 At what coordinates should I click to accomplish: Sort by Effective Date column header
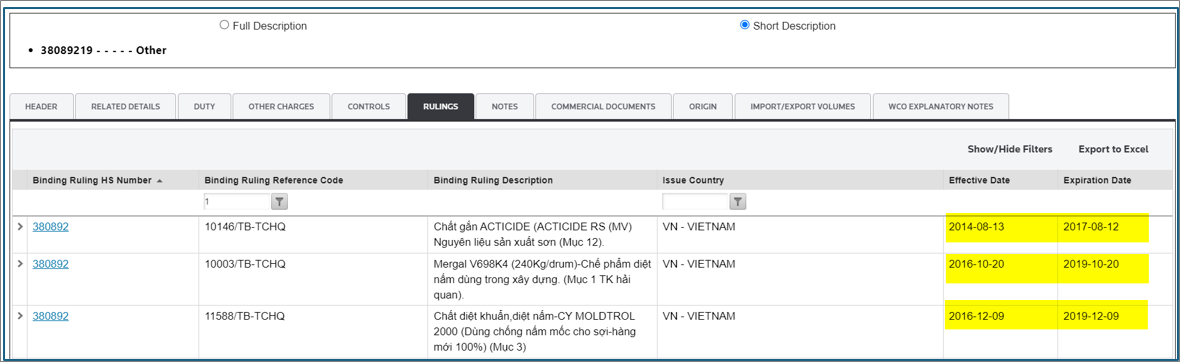pos(979,181)
